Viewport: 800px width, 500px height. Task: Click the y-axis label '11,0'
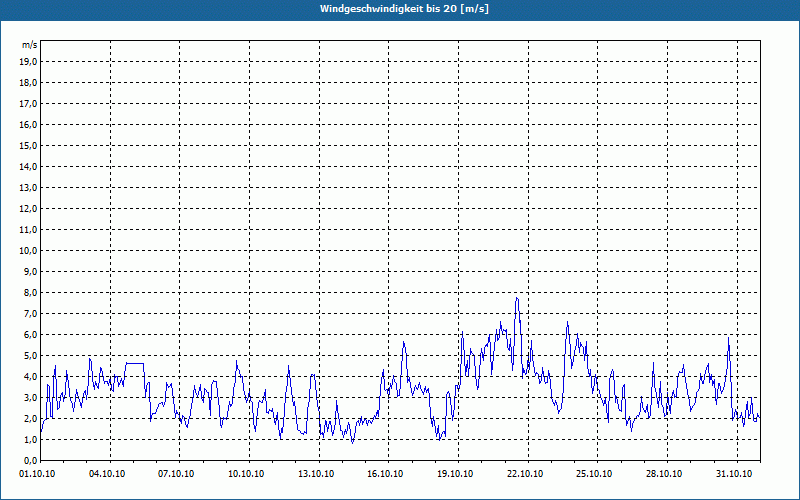coord(29,230)
